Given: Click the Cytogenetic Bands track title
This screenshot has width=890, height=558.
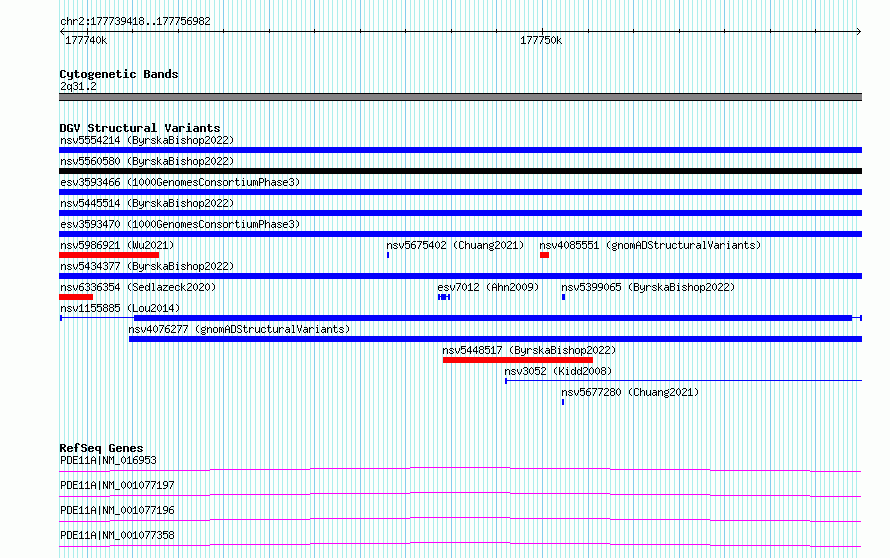Looking at the screenshot, I should (119, 74).
